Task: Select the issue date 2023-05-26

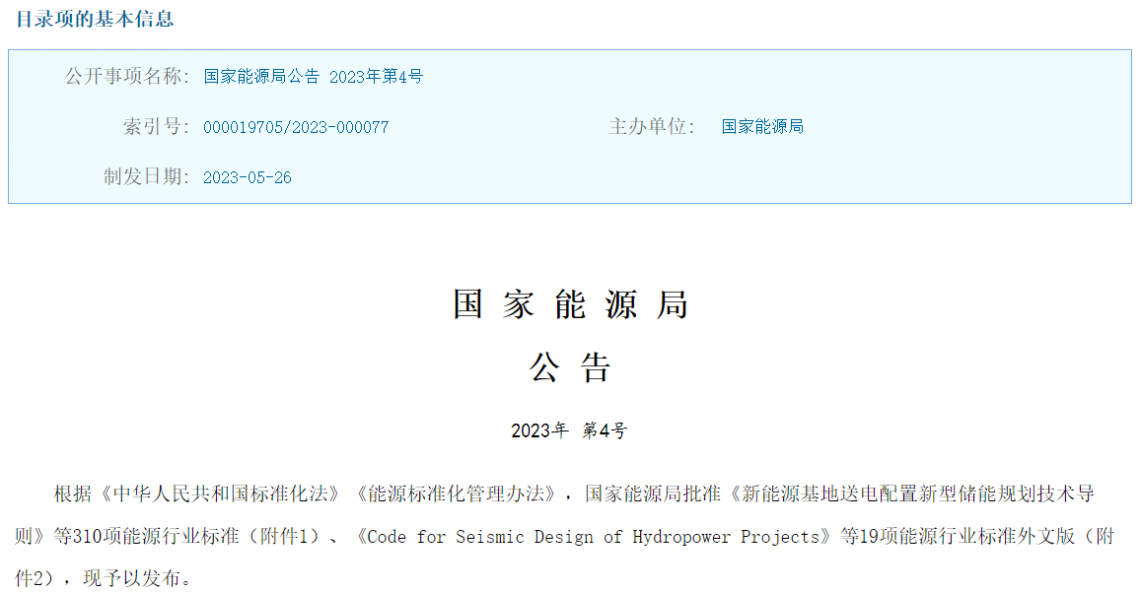Action: coord(247,177)
